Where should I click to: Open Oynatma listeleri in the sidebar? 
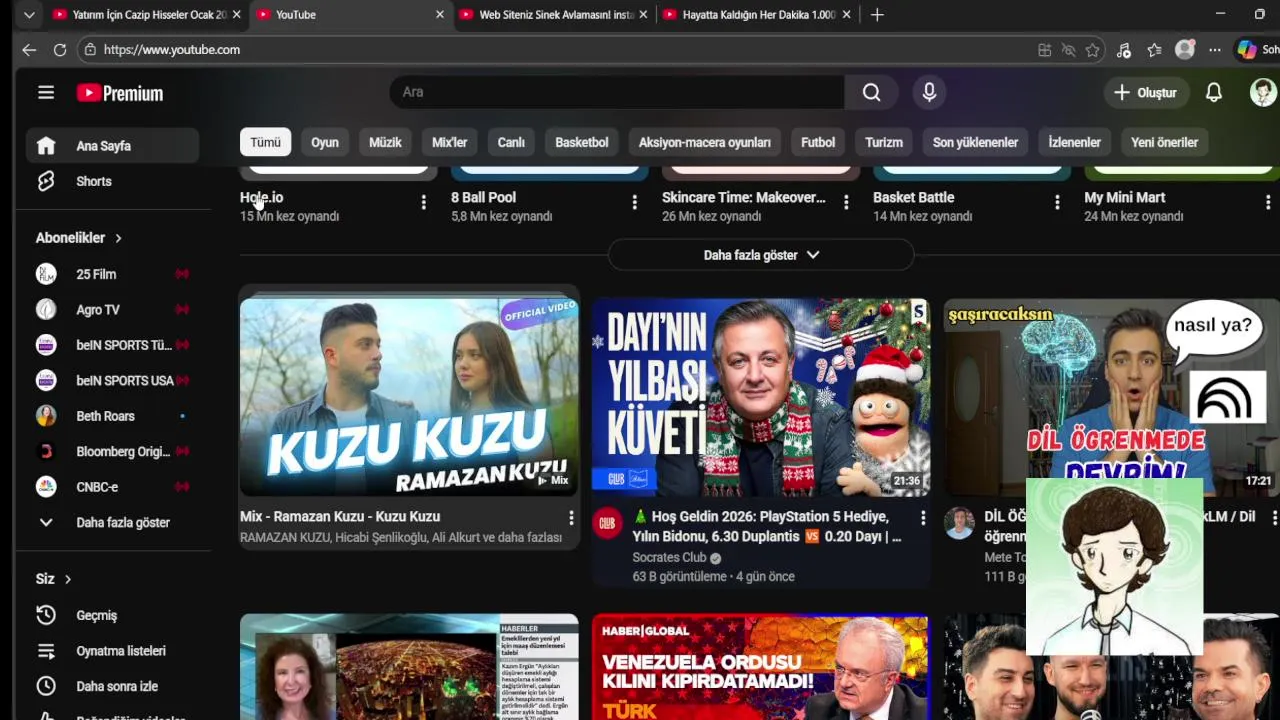click(112, 651)
